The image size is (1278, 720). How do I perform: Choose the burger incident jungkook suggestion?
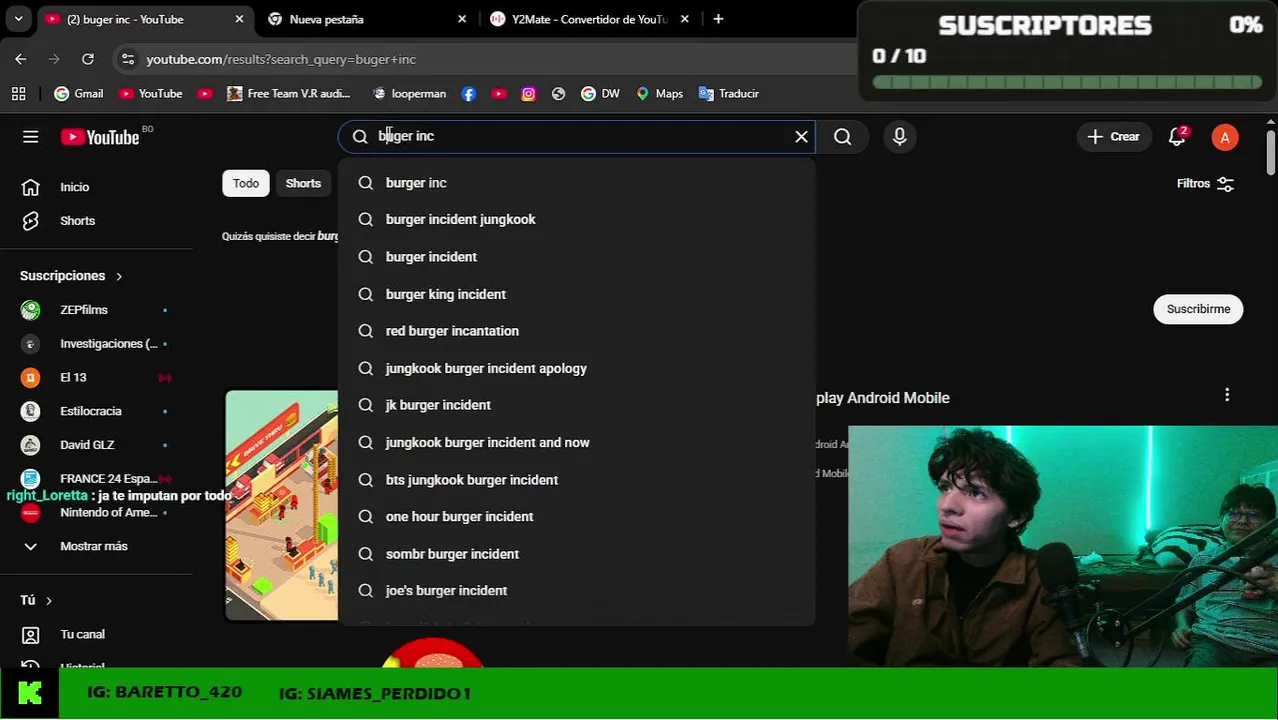tap(577, 219)
